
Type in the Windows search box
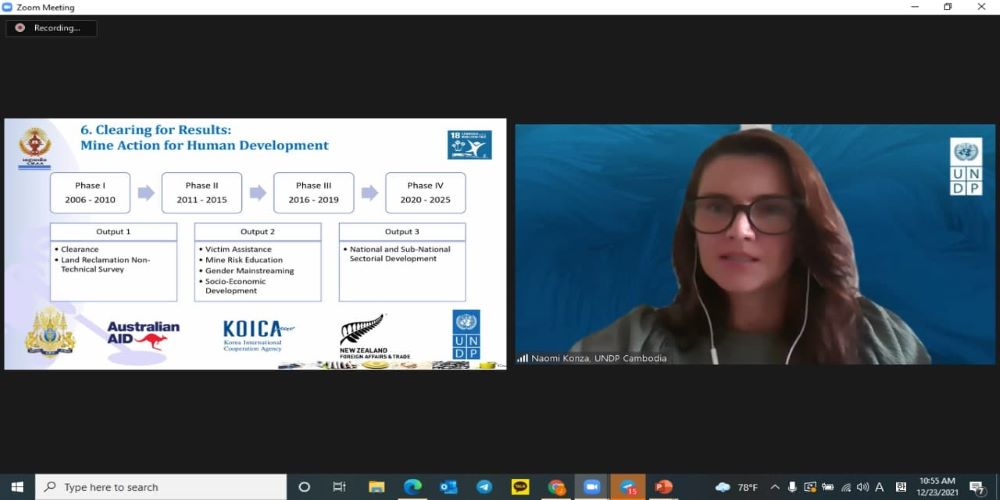(160, 487)
